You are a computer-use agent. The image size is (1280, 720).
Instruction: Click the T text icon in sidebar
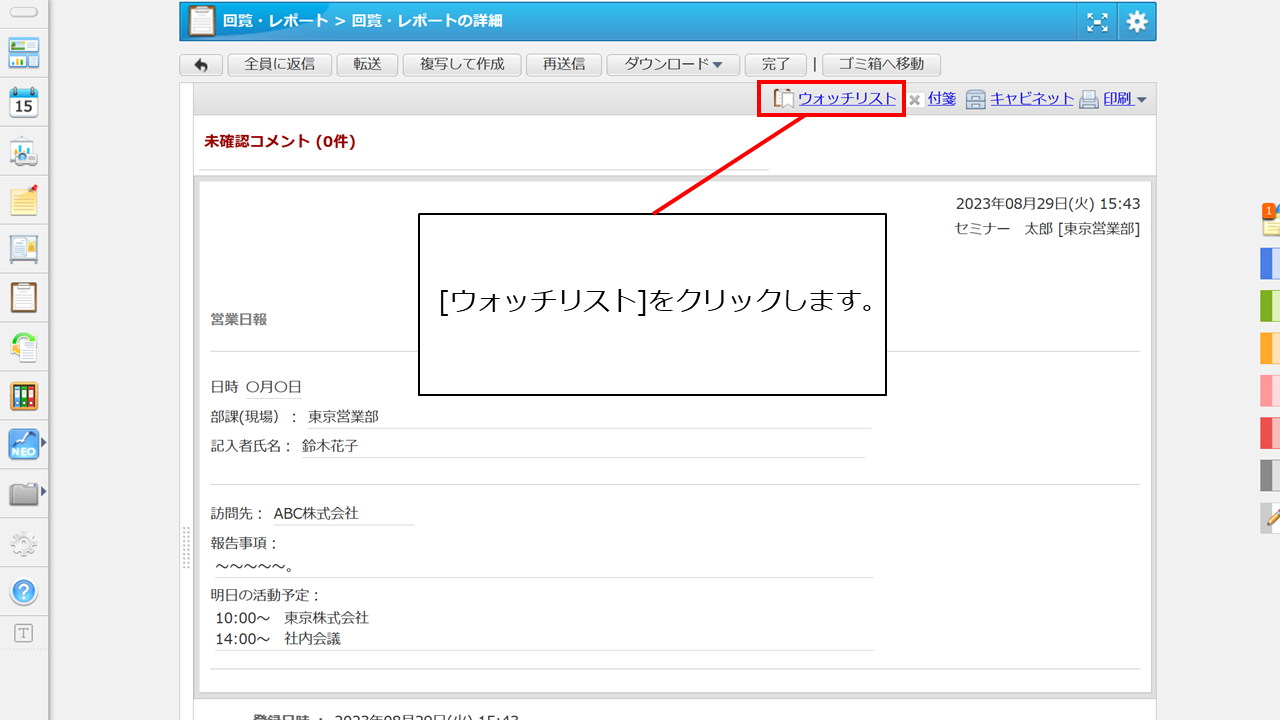(24, 633)
